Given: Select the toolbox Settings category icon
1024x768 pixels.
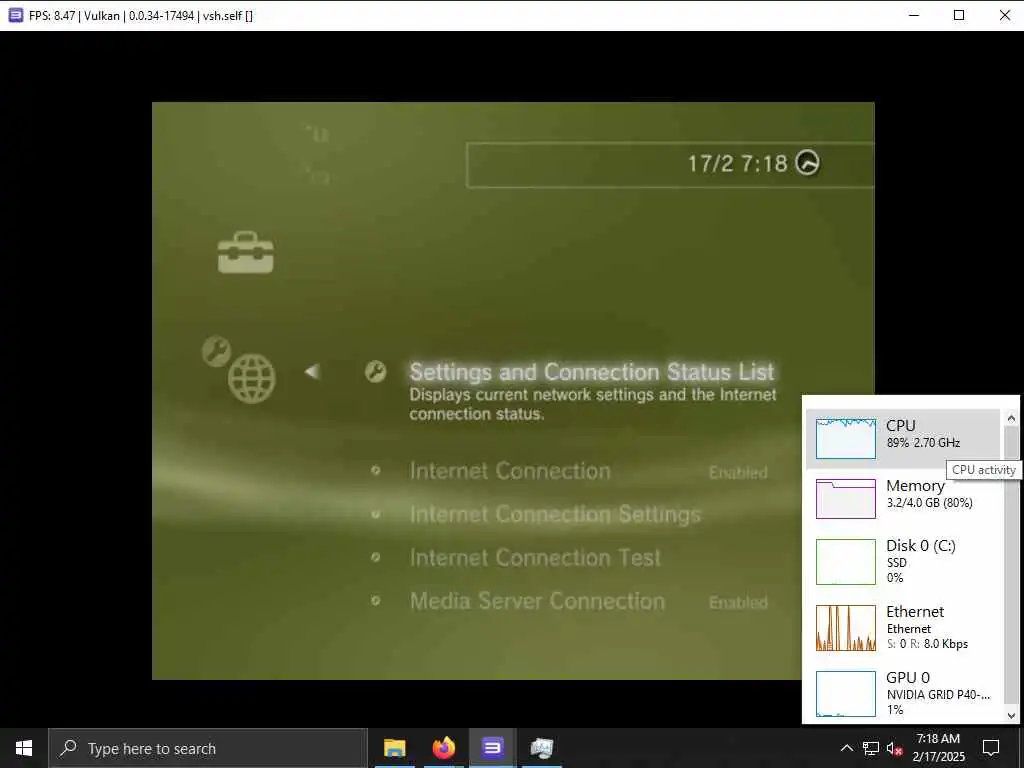Looking at the screenshot, I should [x=246, y=252].
